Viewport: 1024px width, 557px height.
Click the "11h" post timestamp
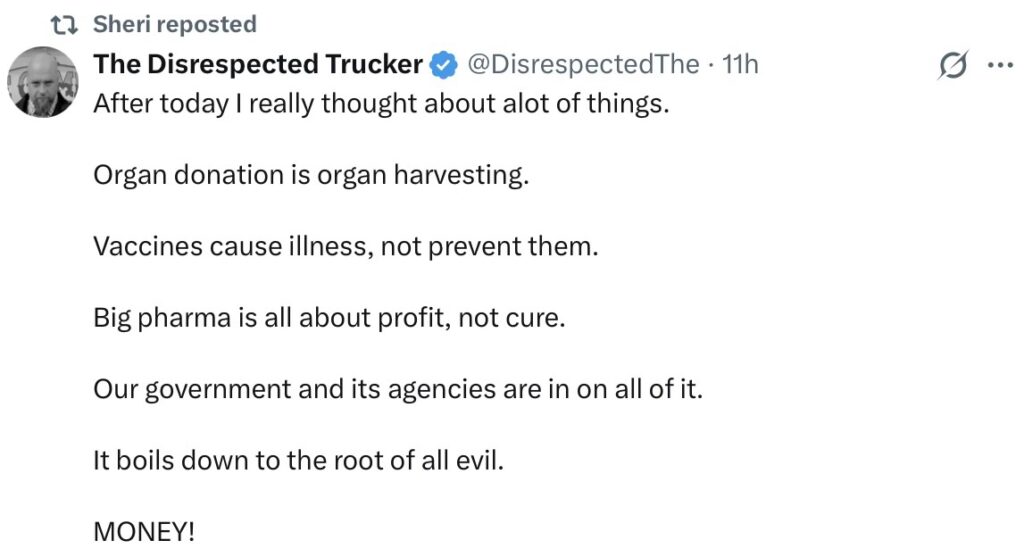[x=740, y=65]
